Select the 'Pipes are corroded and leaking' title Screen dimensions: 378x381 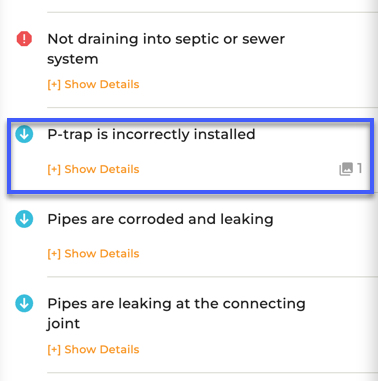(x=160, y=219)
